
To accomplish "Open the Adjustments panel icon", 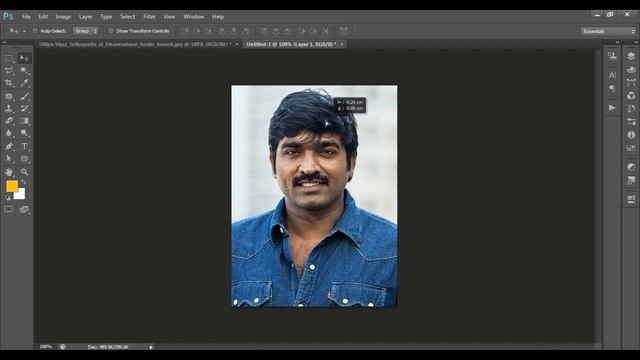I will coord(631,167).
